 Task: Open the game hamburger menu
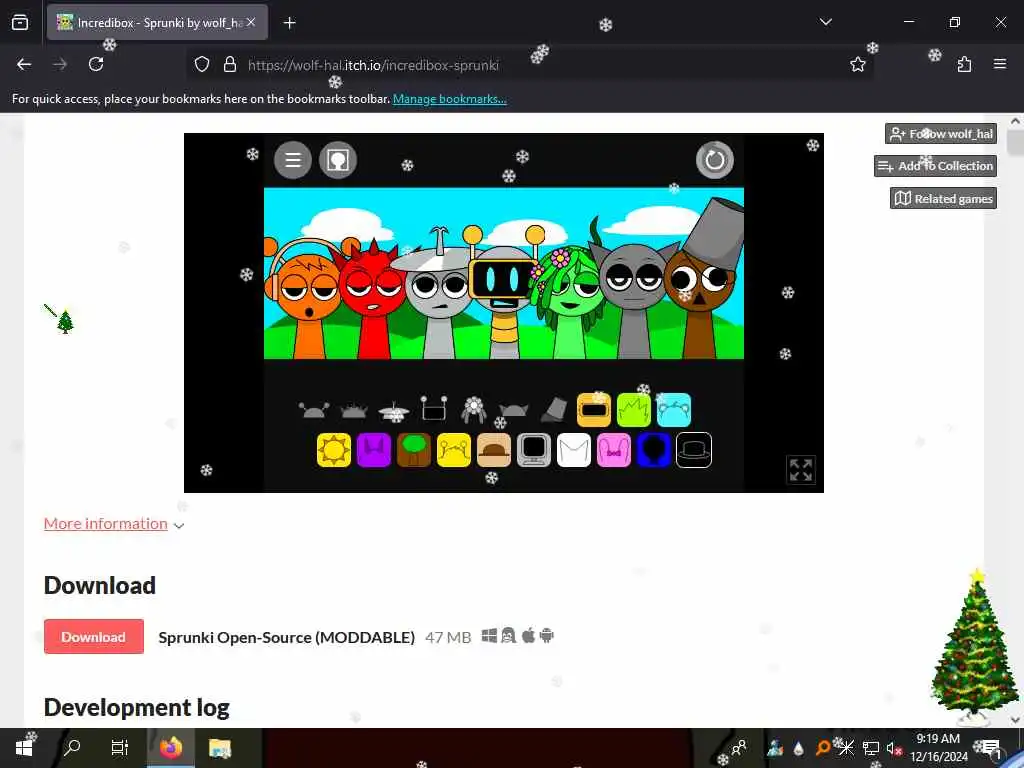coord(293,160)
